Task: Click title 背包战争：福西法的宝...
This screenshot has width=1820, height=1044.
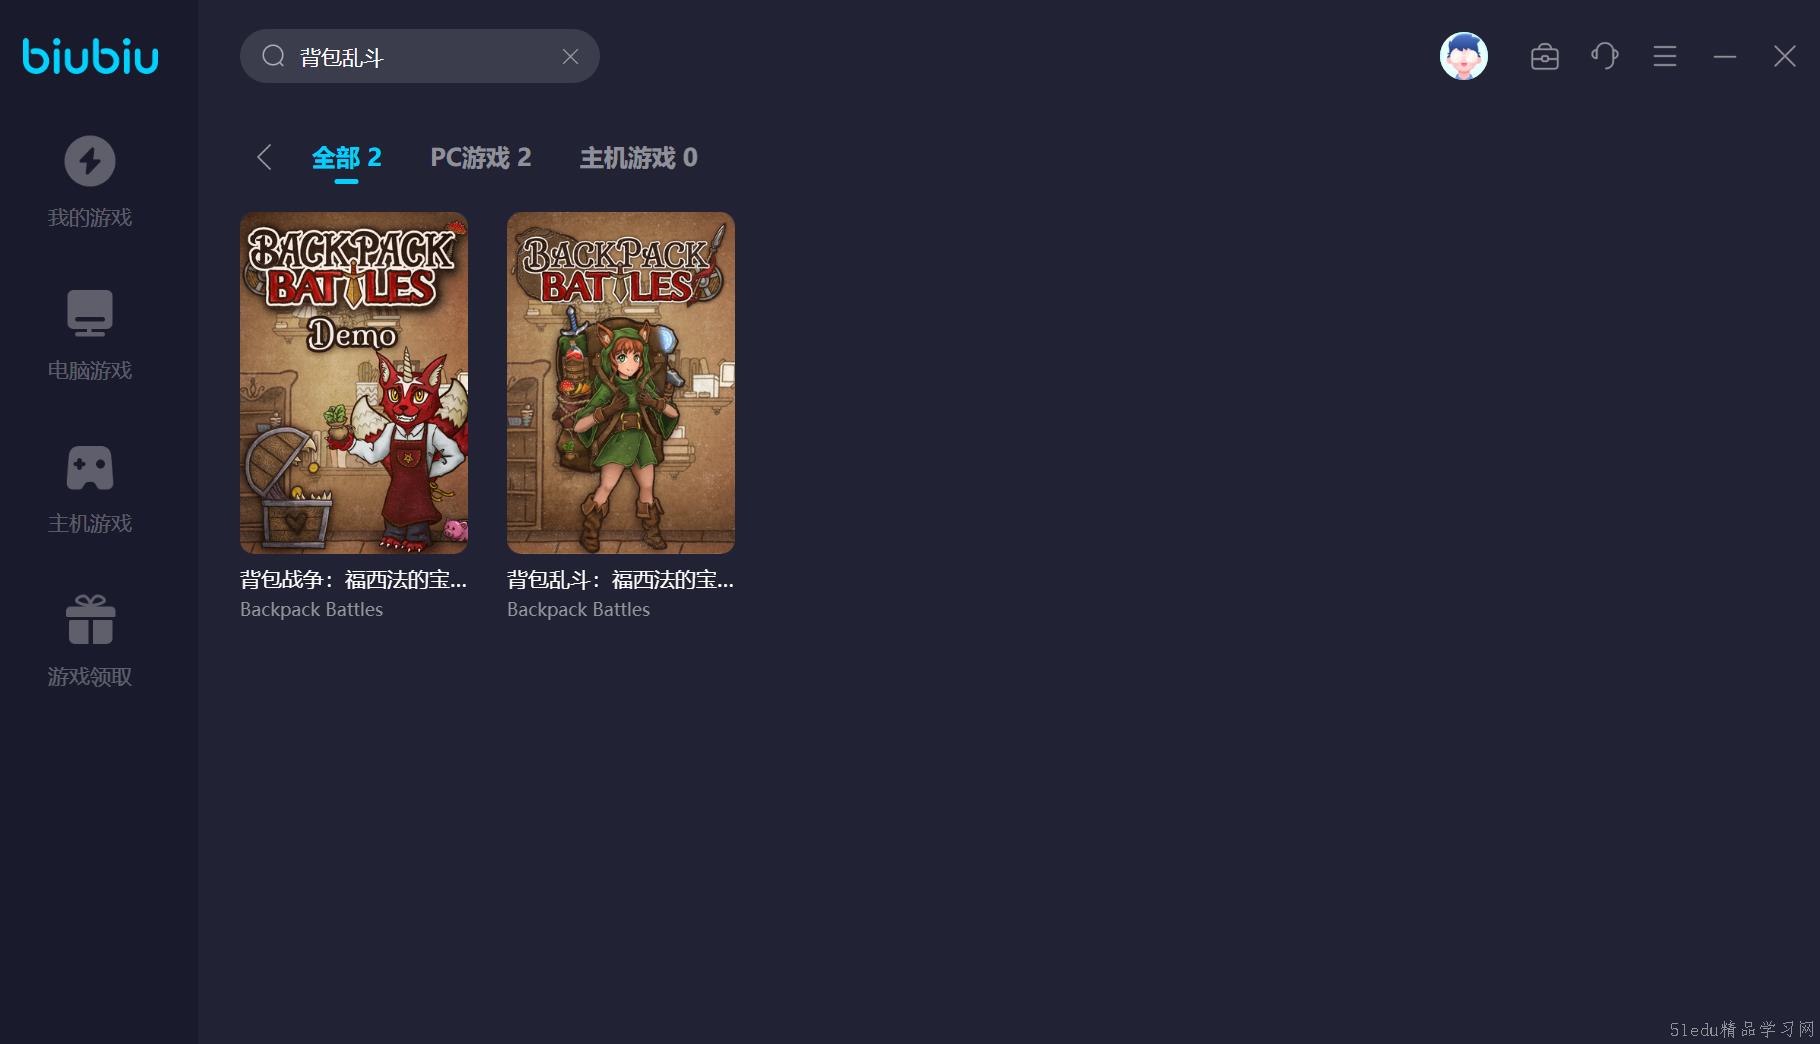Action: pyautogui.click(x=353, y=580)
